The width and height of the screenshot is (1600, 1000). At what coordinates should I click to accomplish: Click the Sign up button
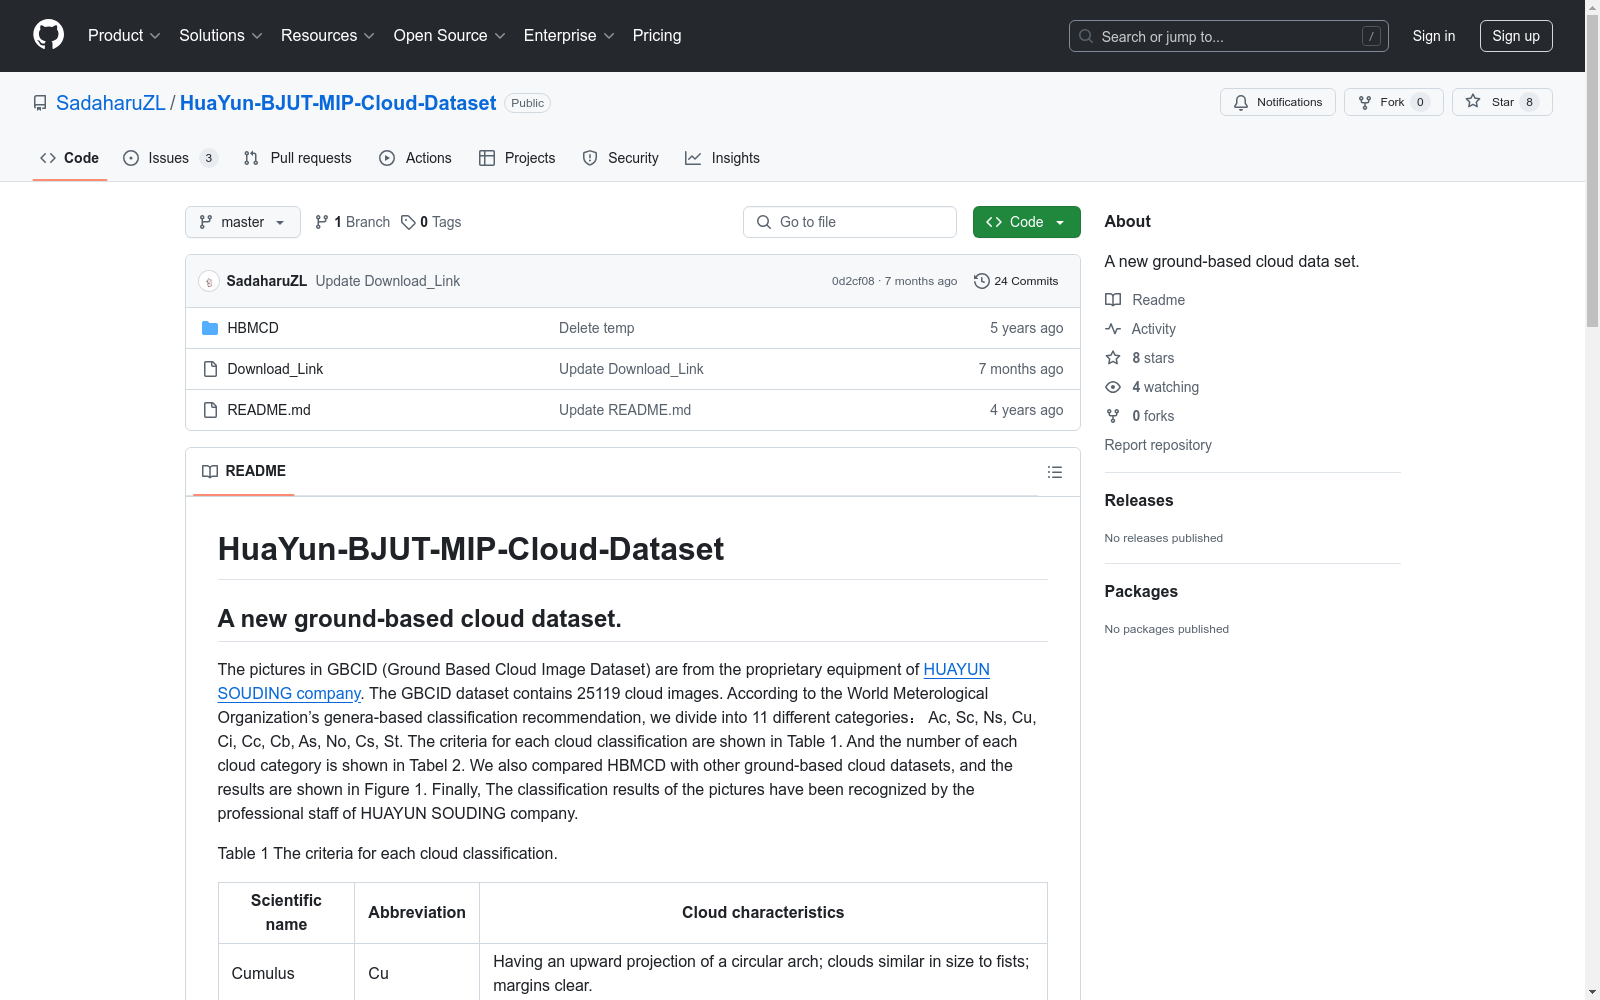coord(1516,36)
